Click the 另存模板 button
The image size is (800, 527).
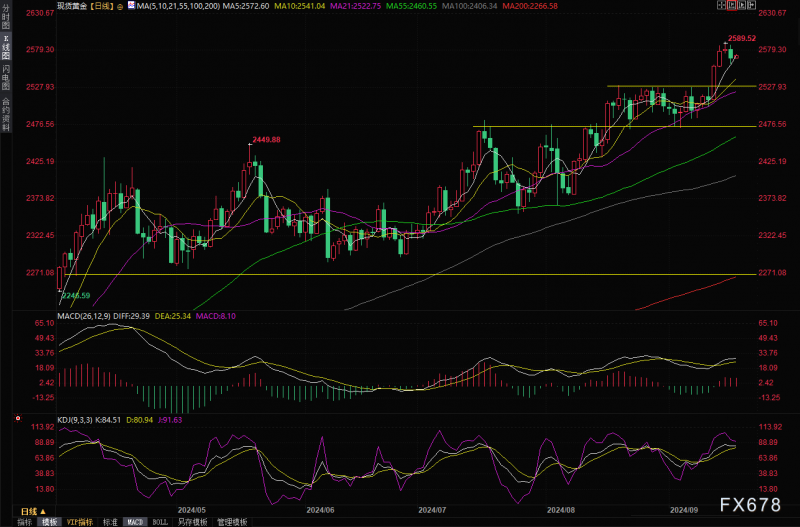click(192, 522)
